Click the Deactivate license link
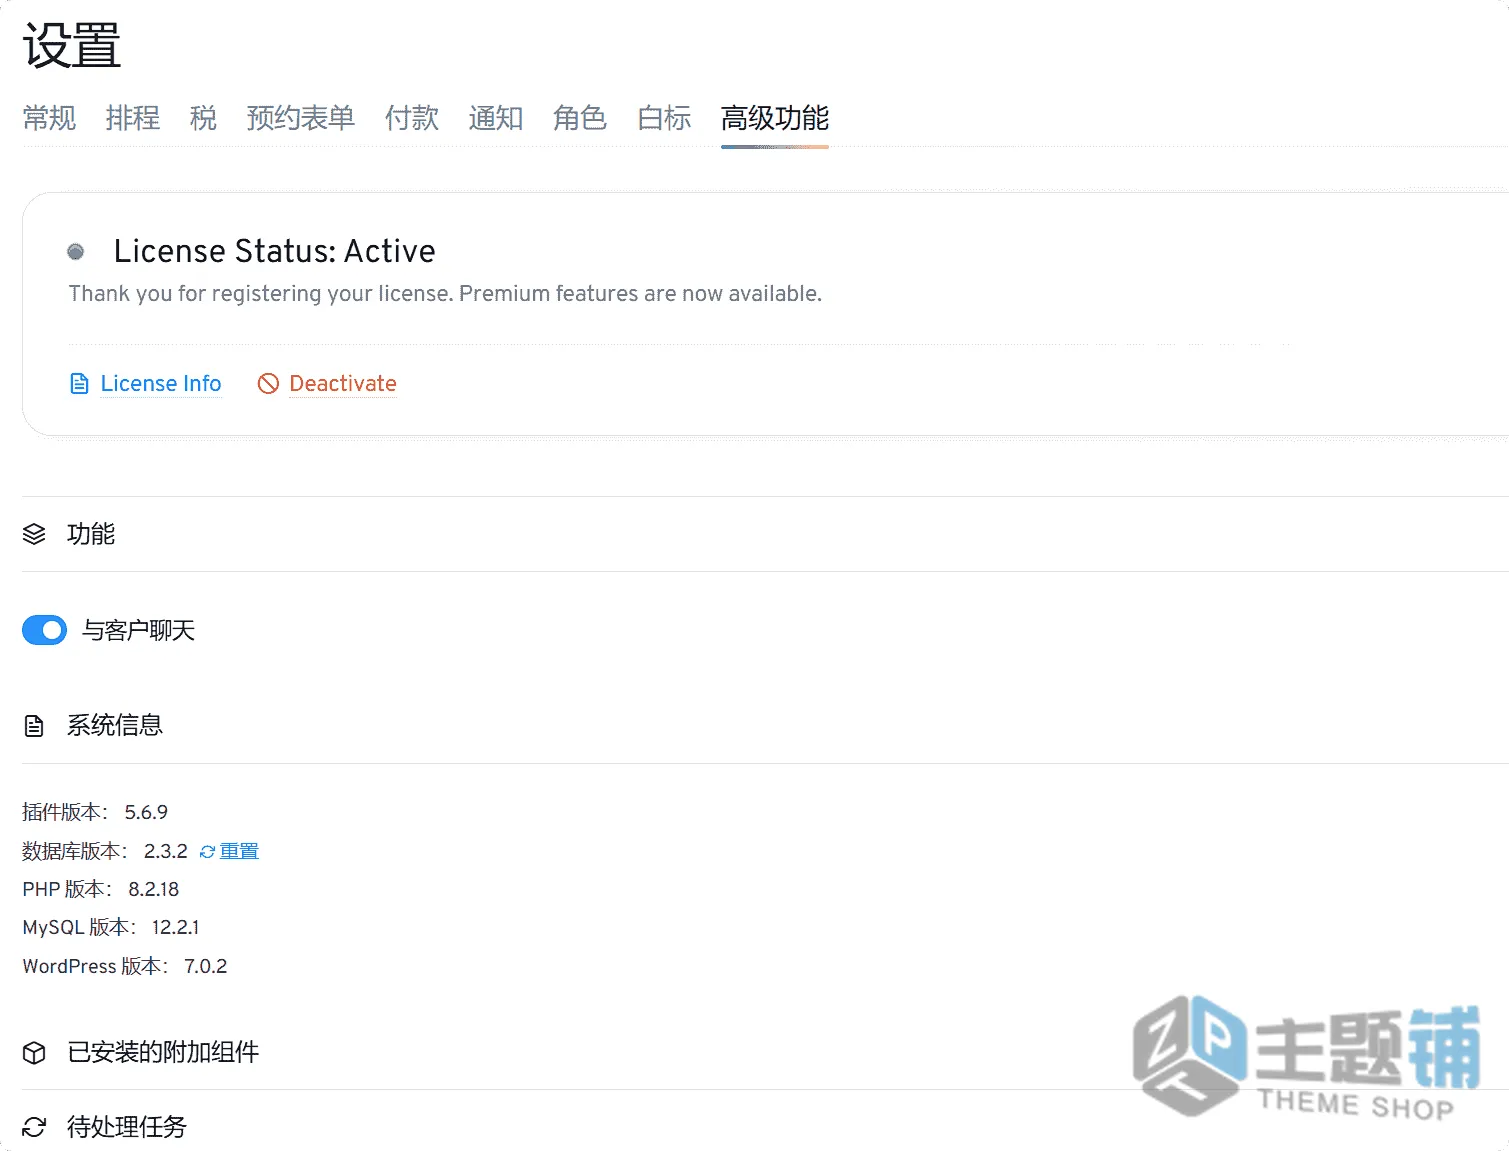 tap(343, 384)
